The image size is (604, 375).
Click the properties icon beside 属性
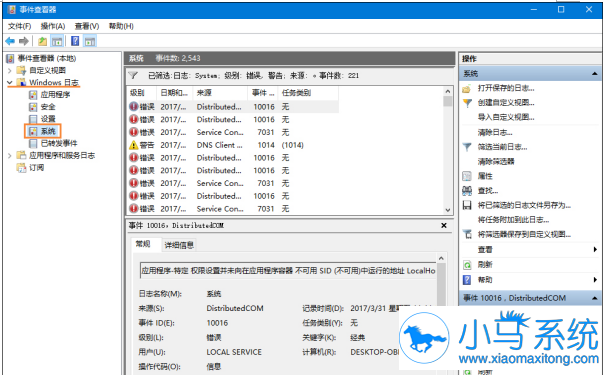[467, 176]
